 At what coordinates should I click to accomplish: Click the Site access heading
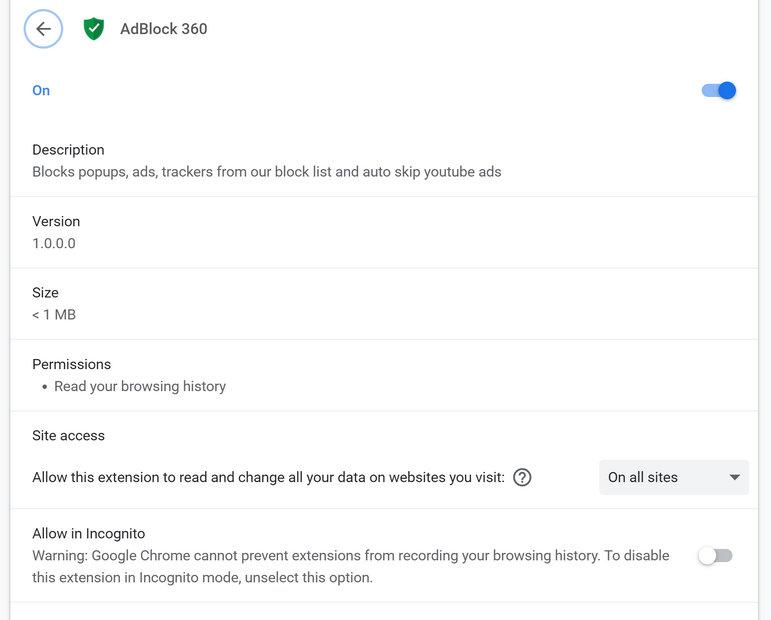pos(68,436)
